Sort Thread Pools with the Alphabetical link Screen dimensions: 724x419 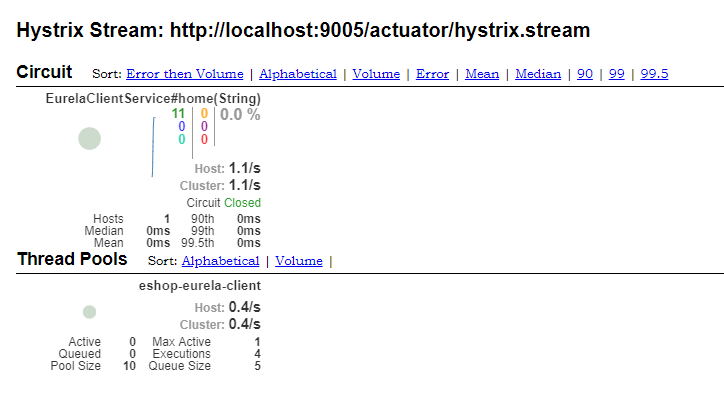[x=220, y=261]
